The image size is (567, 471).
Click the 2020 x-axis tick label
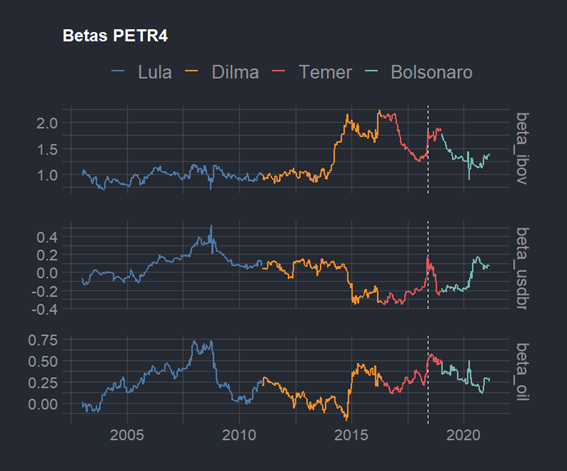(463, 435)
